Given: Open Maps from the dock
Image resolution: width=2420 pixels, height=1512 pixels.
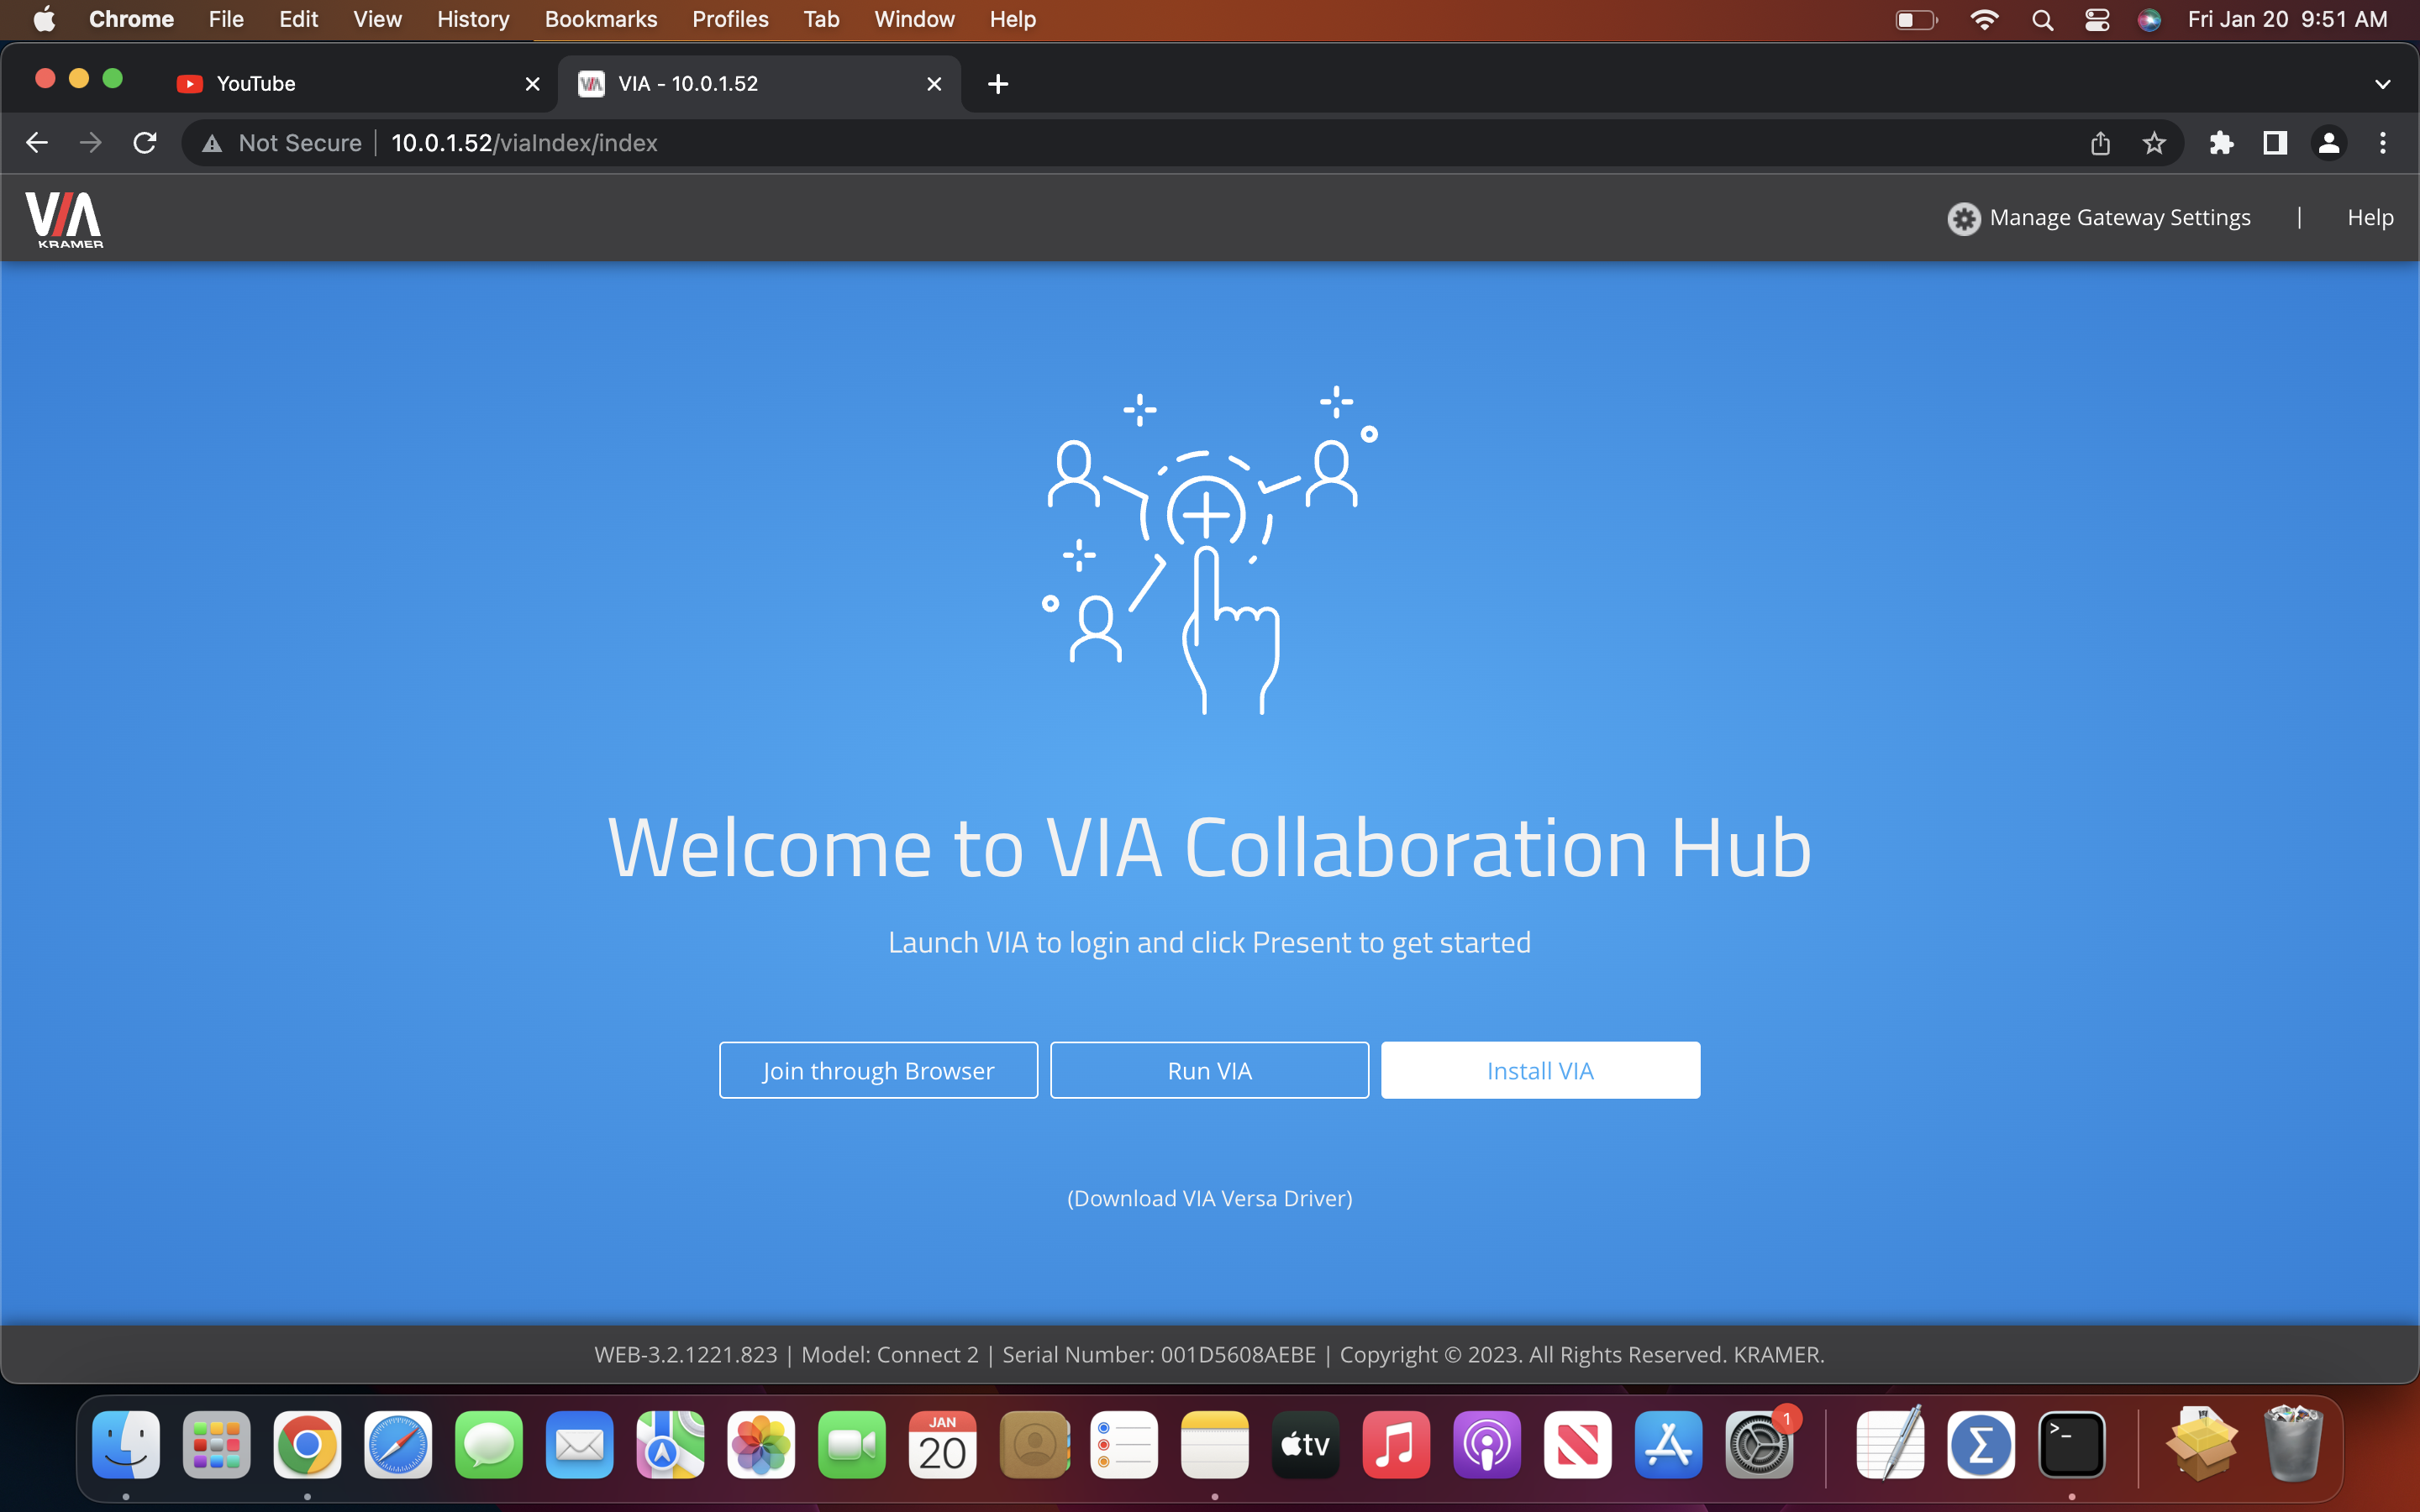Looking at the screenshot, I should [x=670, y=1444].
